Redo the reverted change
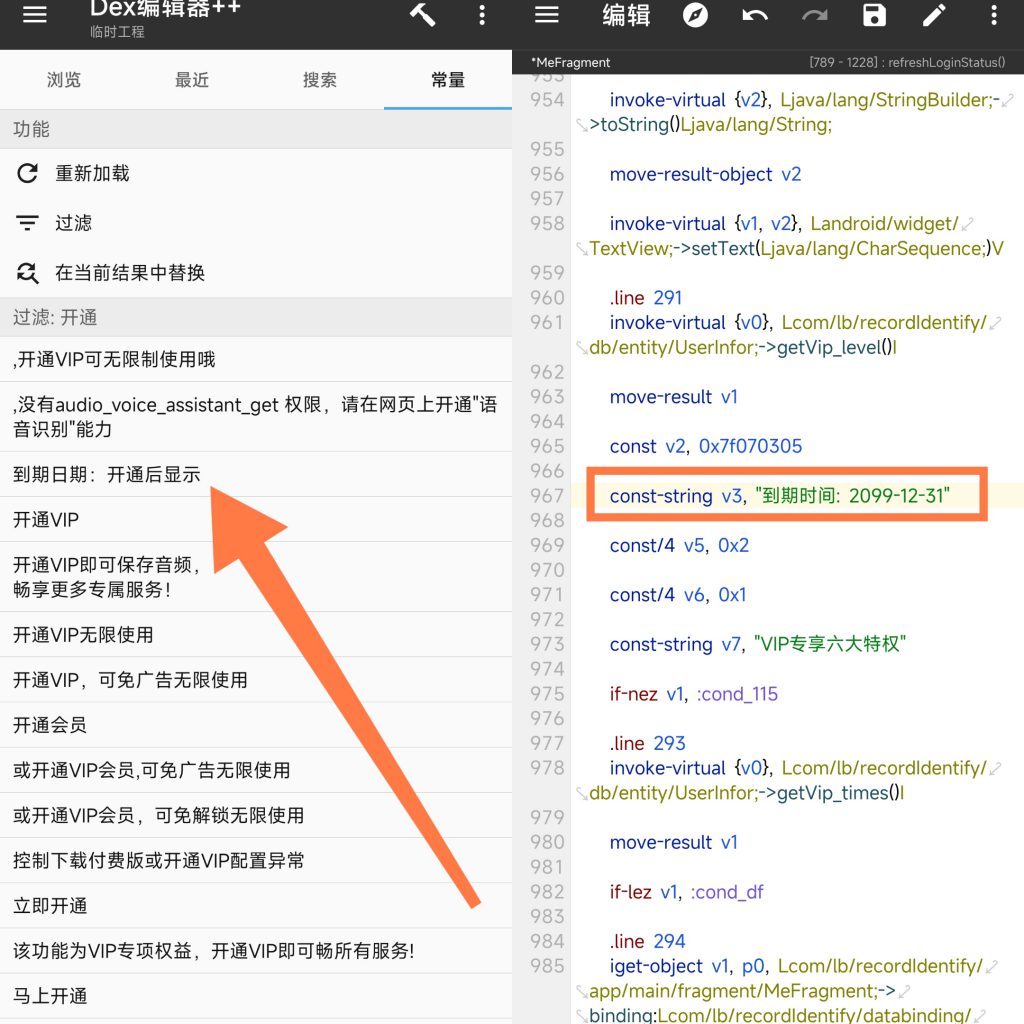 [814, 15]
